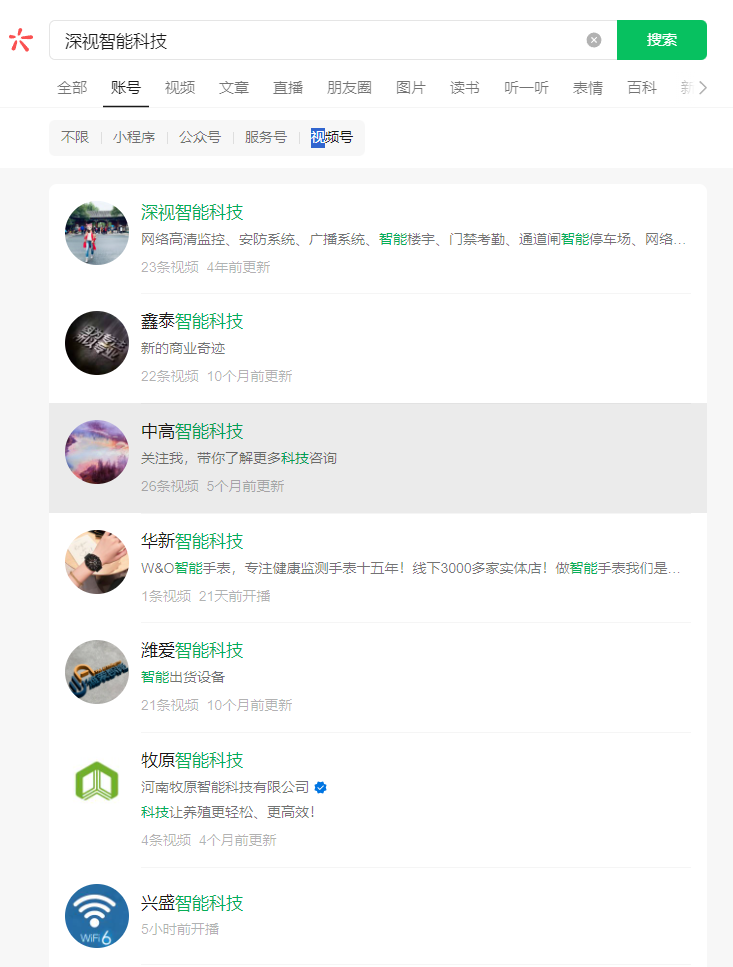Click the text 1条视频 21天前开播
Image resolution: width=733 pixels, height=967 pixels.
[x=205, y=596]
